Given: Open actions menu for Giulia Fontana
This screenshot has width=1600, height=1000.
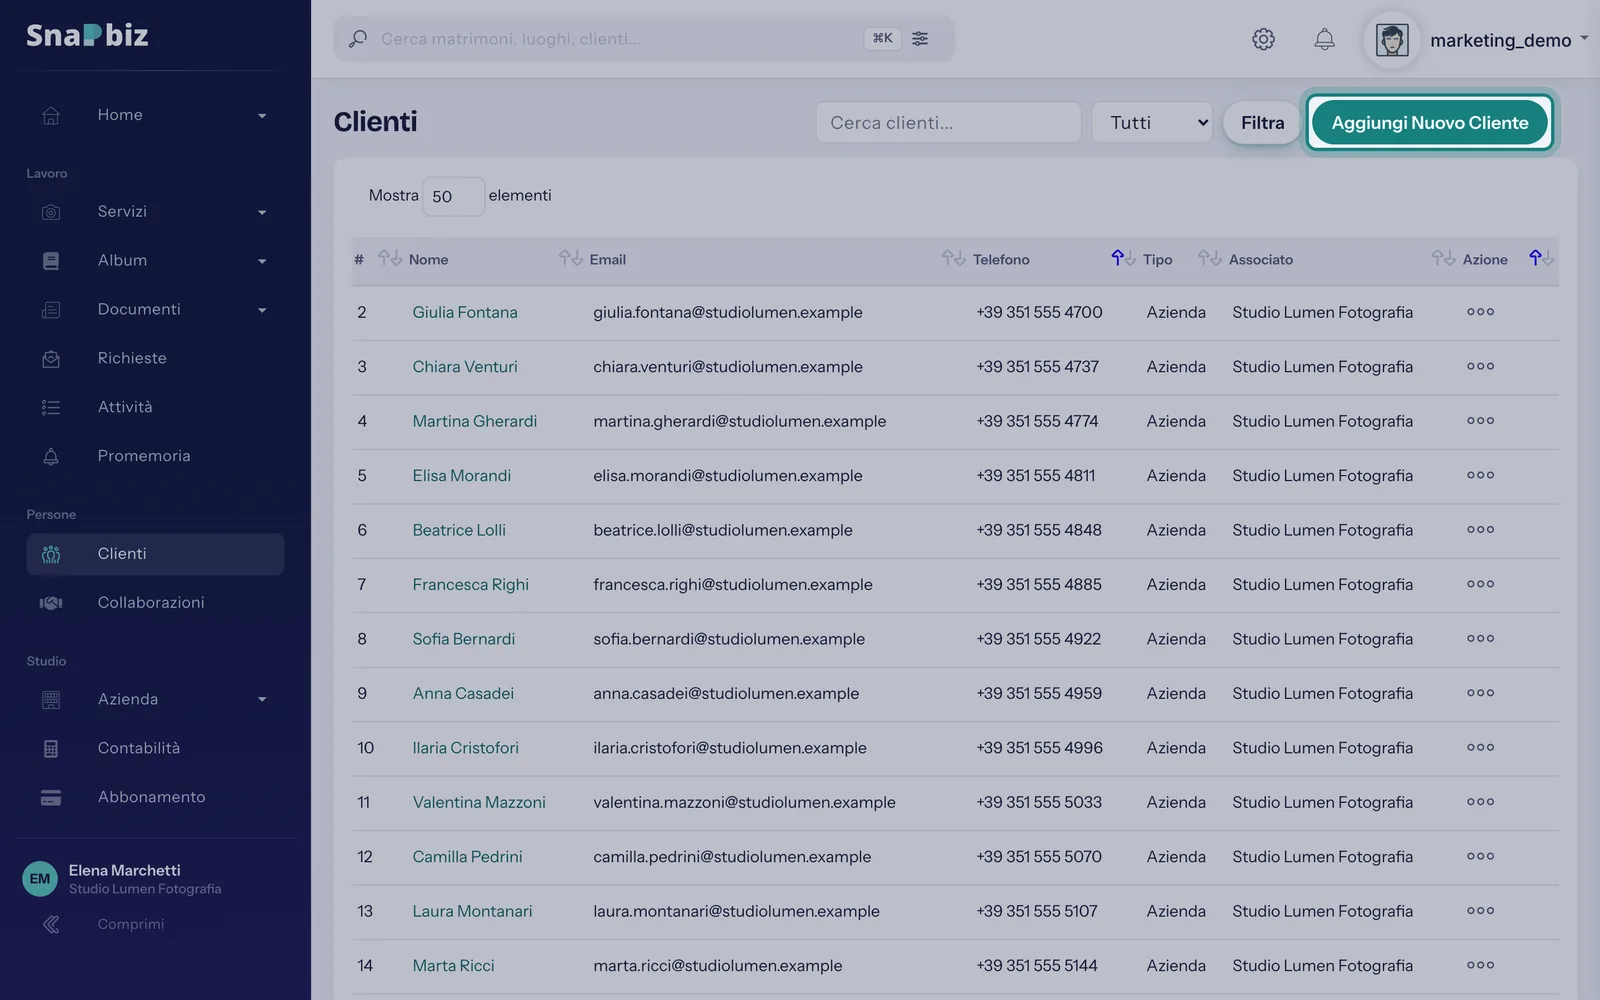Looking at the screenshot, I should [1480, 312].
